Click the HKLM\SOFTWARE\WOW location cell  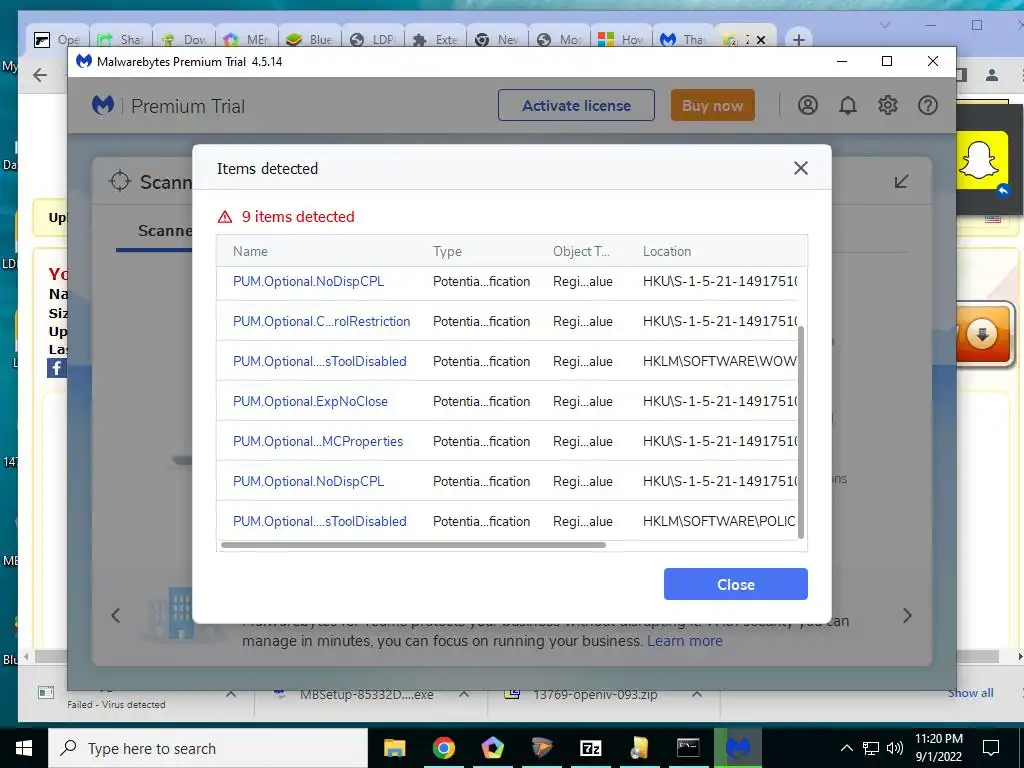[x=720, y=361]
